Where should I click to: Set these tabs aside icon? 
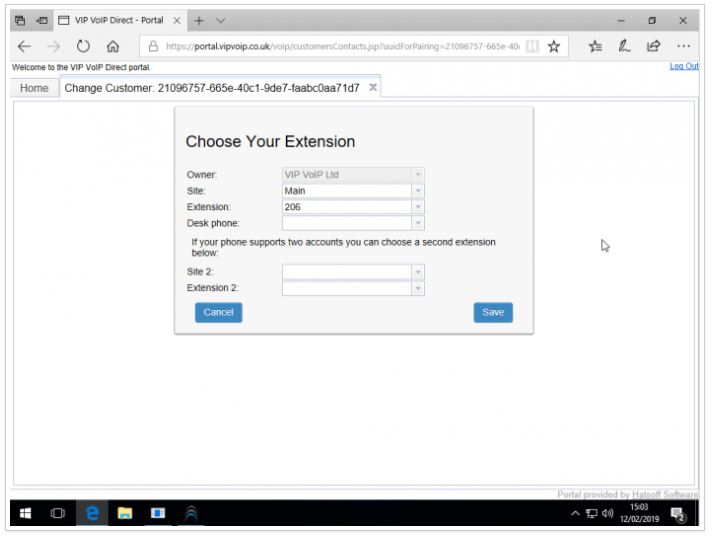tap(42, 20)
